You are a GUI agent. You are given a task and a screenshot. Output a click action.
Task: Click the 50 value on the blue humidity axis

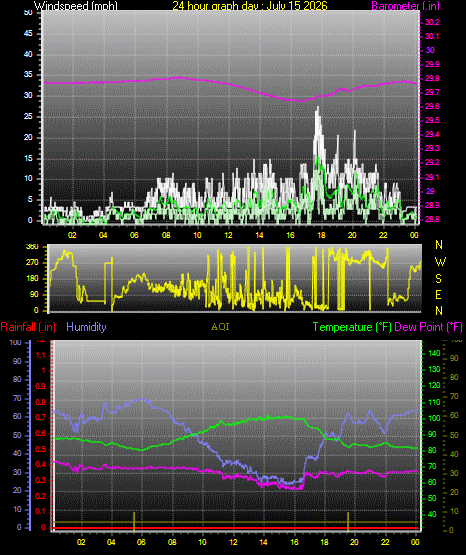[17, 435]
